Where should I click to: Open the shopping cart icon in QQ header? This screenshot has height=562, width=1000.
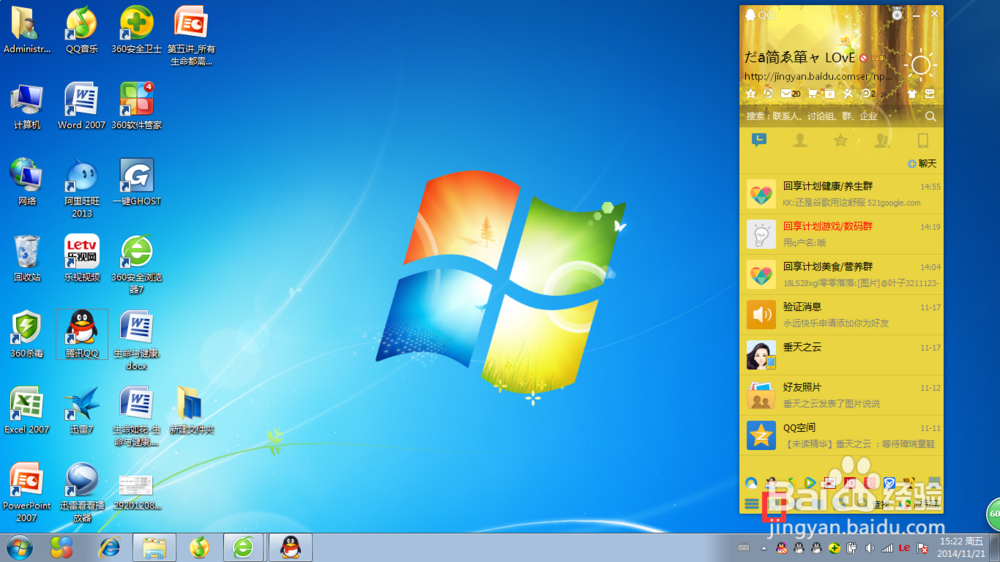point(812,94)
